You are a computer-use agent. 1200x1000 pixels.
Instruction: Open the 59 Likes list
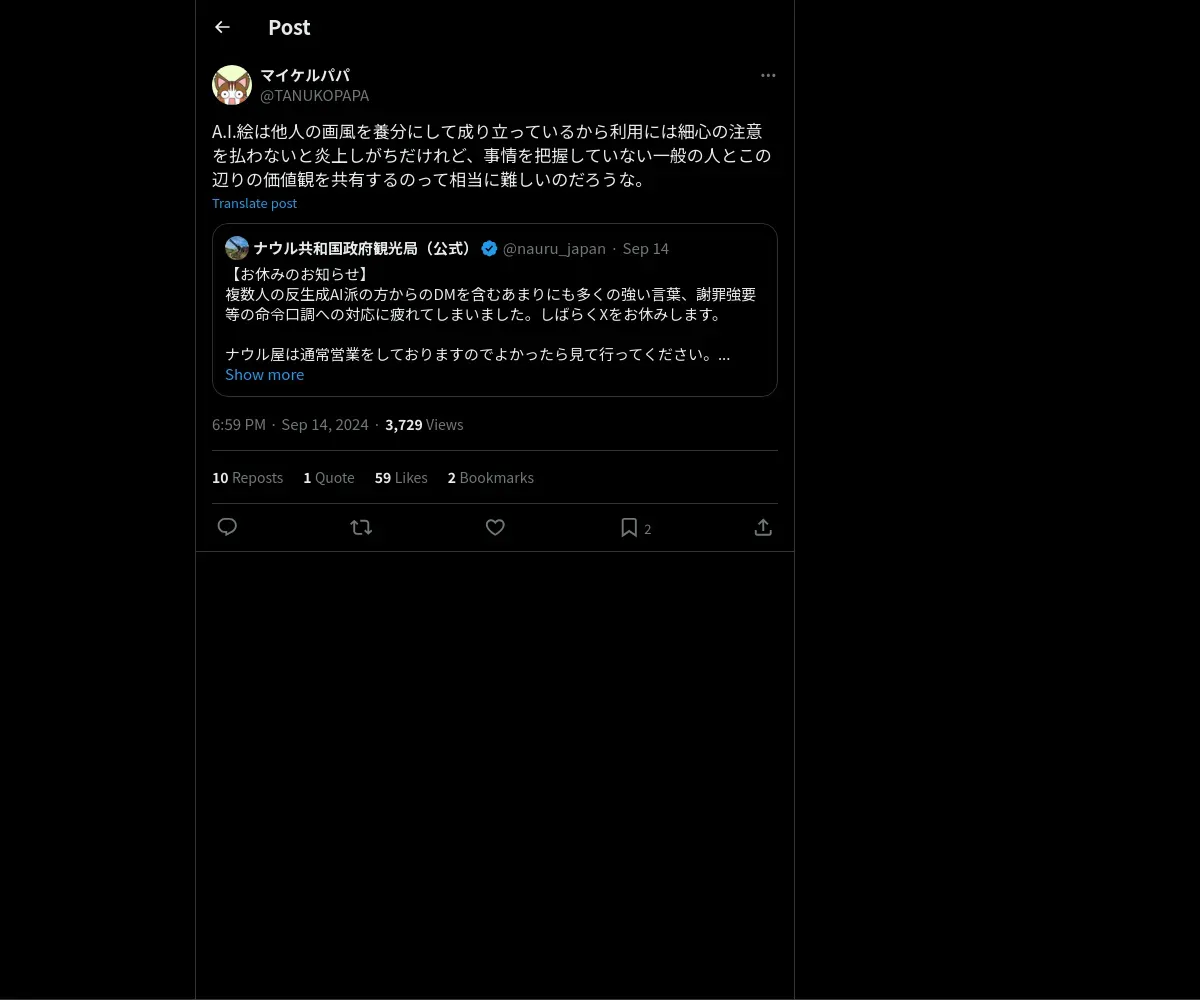pyautogui.click(x=401, y=478)
